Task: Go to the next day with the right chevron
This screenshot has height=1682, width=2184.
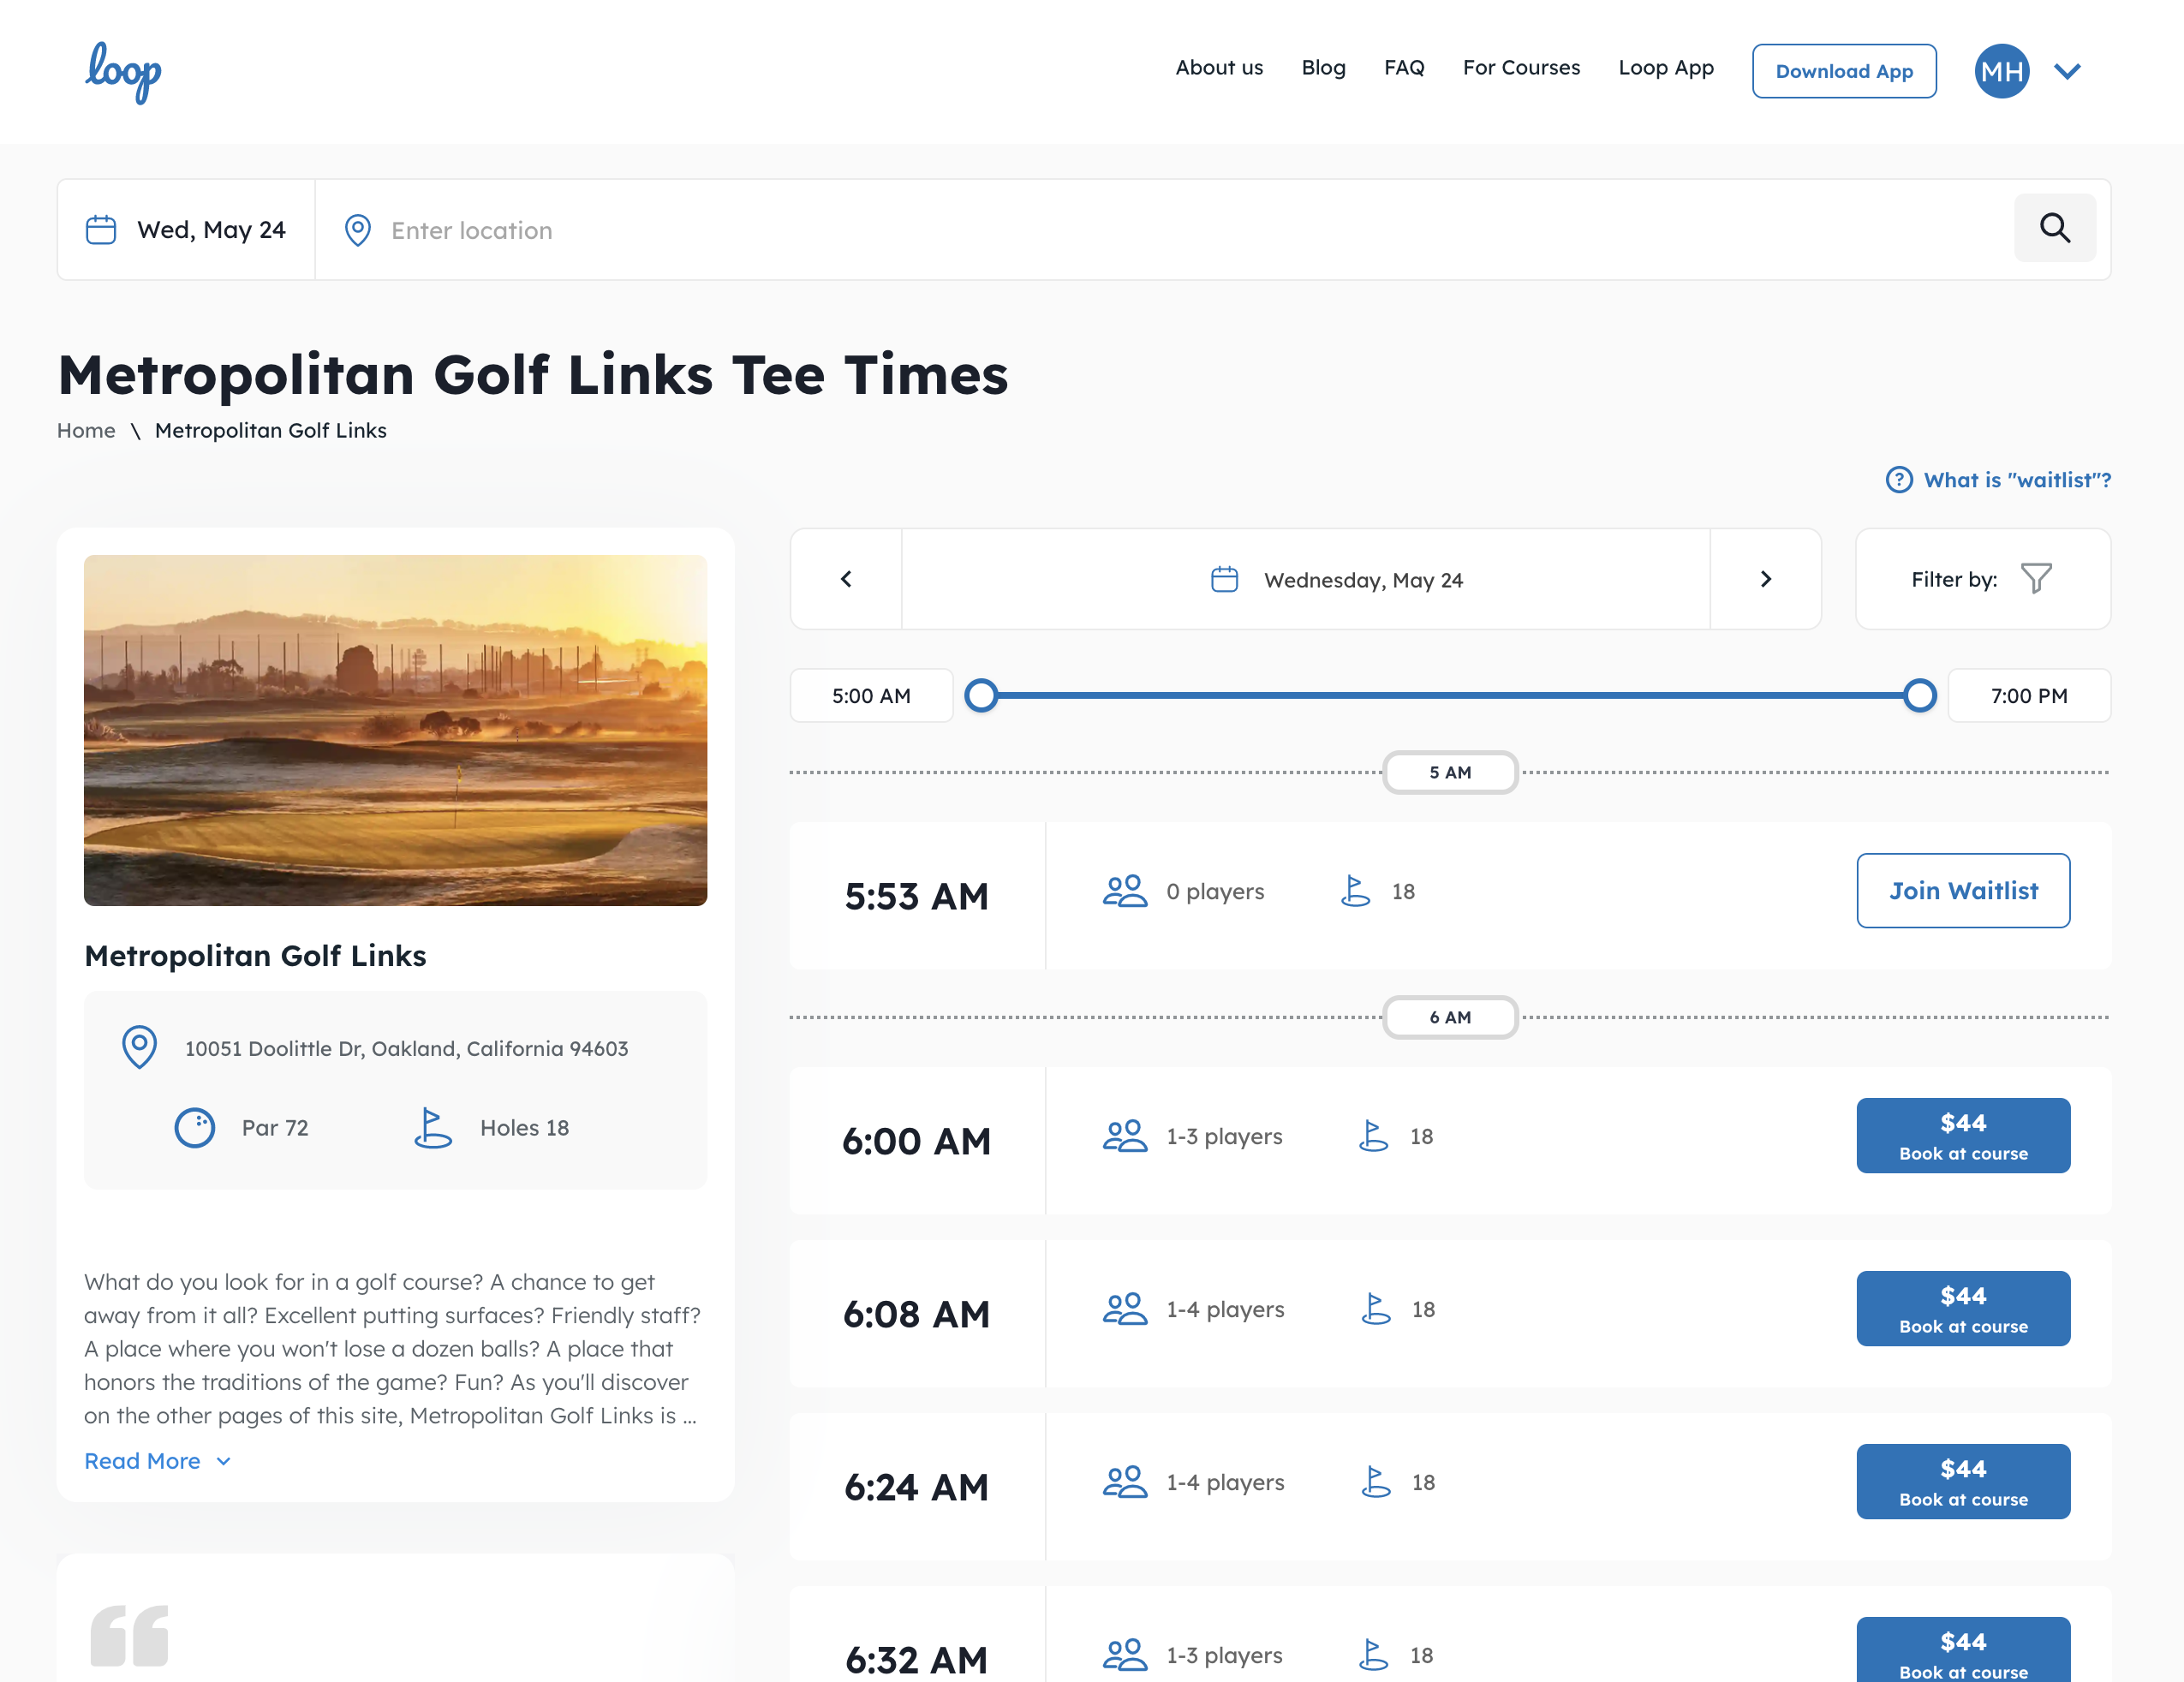Action: click(1766, 578)
